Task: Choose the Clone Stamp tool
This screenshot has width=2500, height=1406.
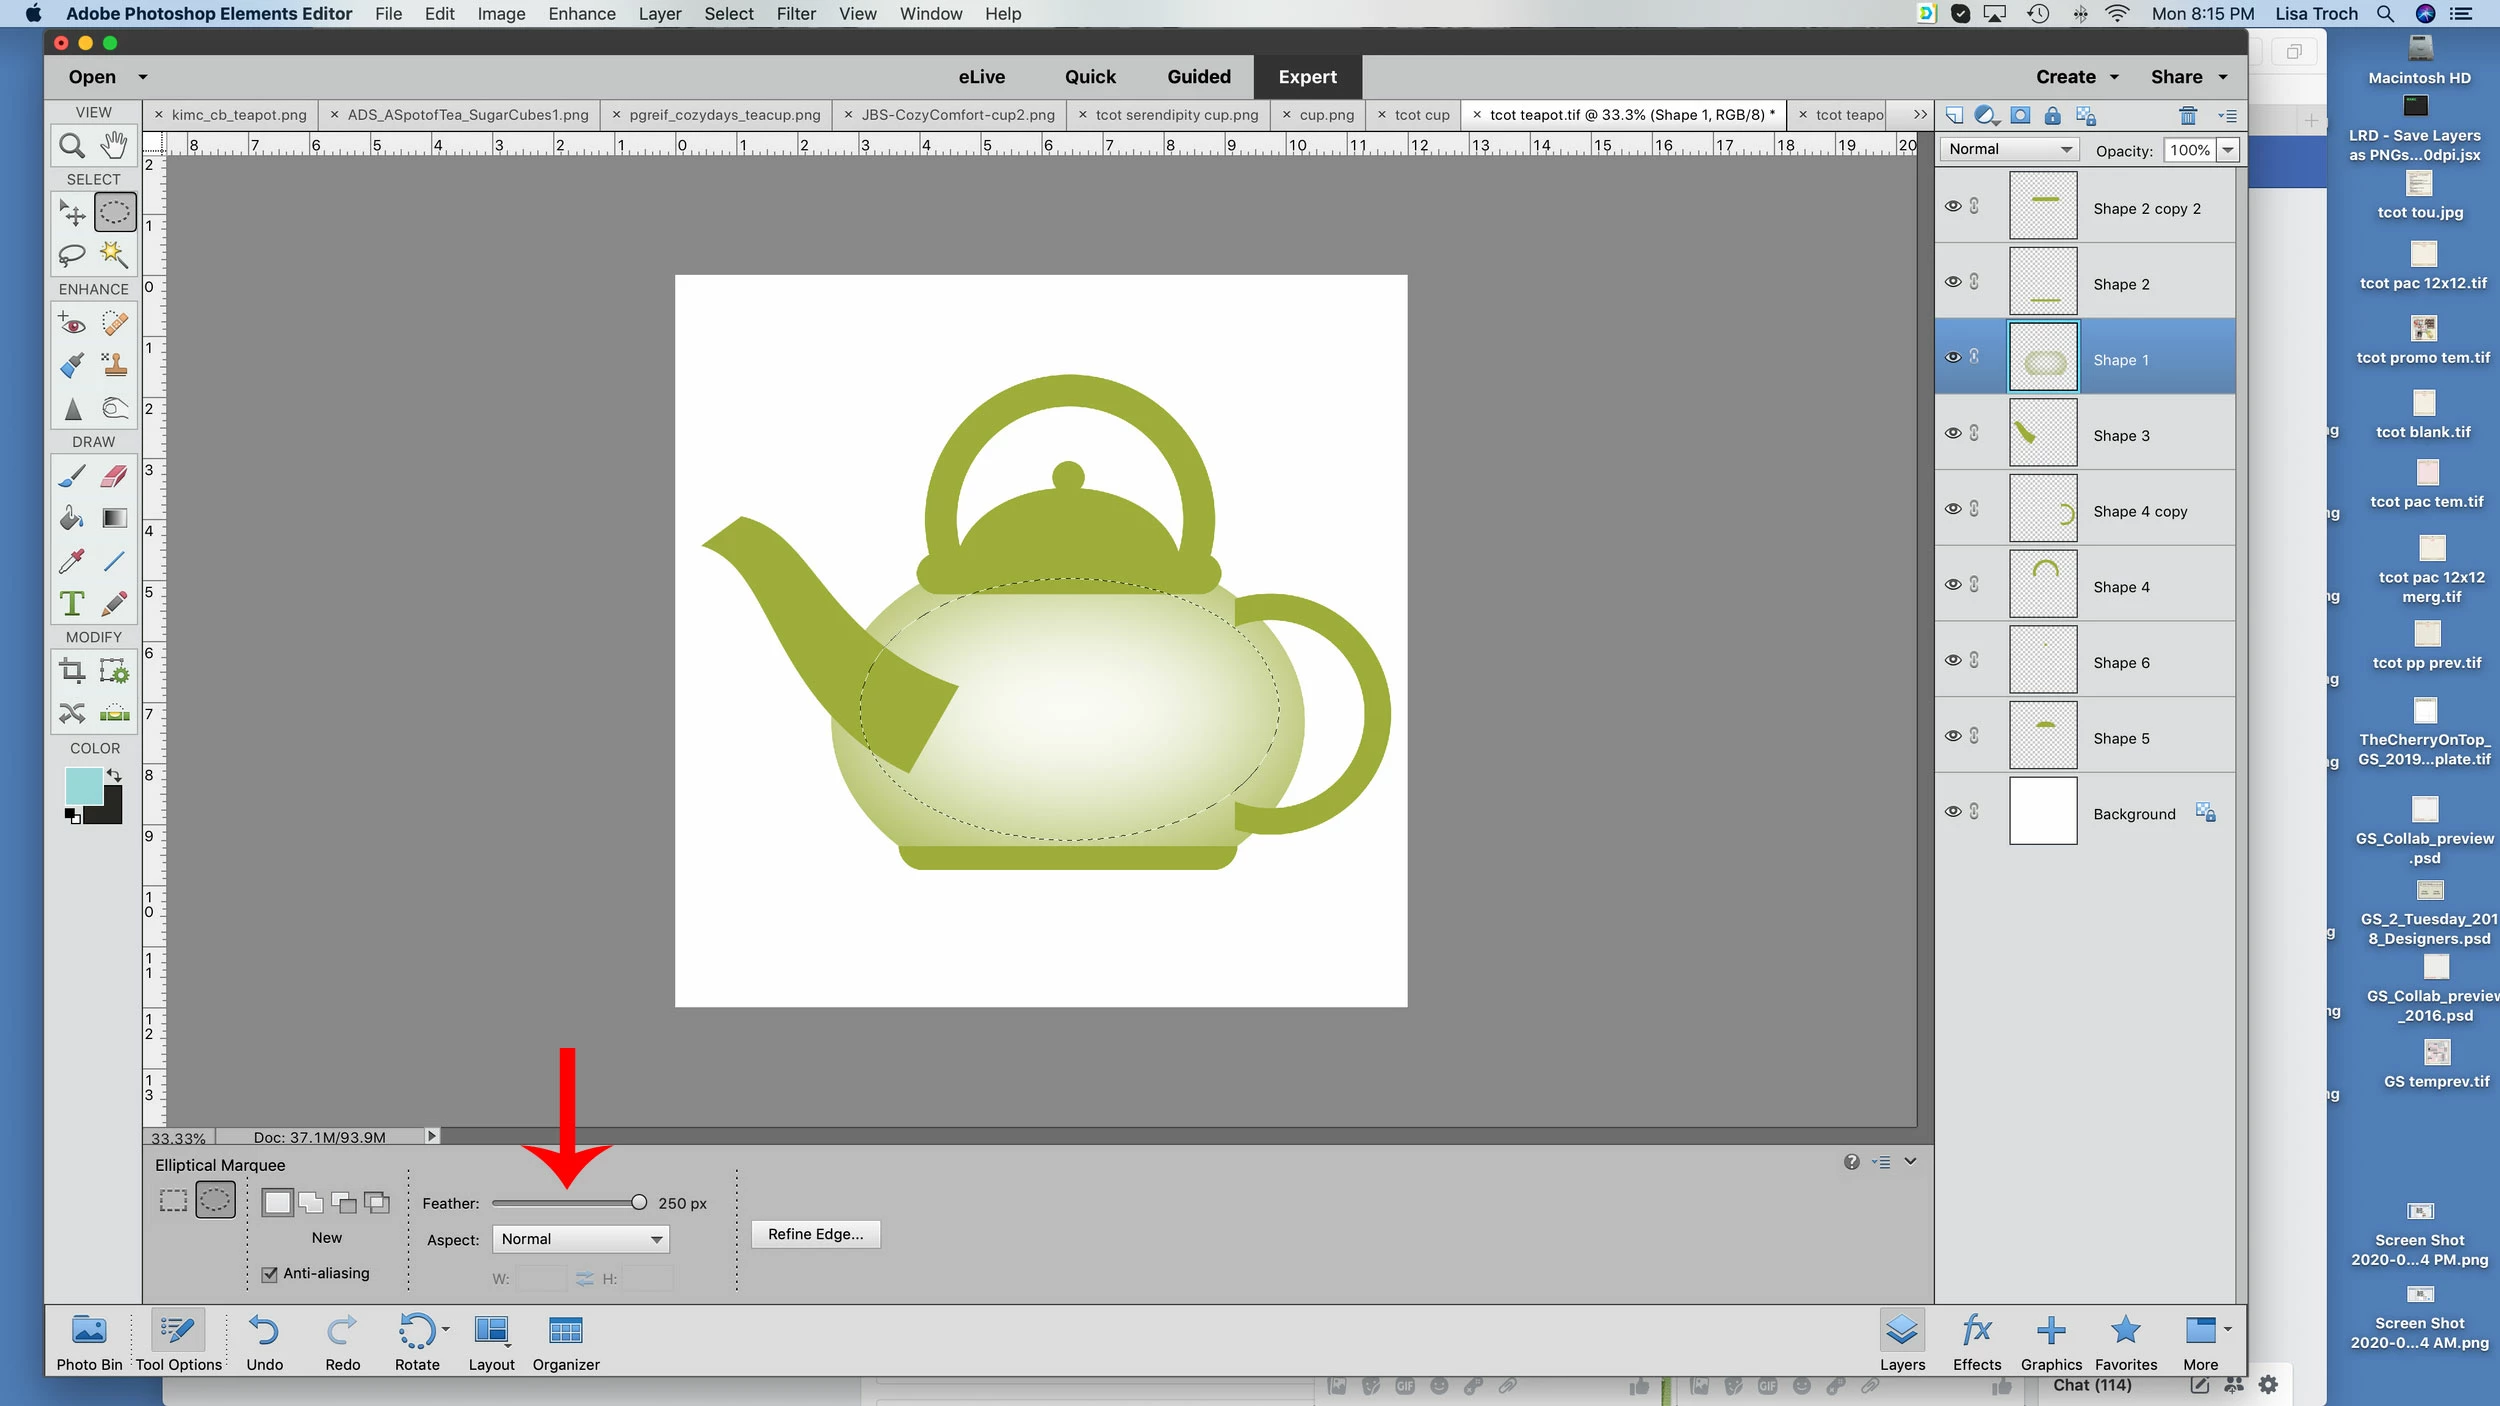Action: [x=114, y=365]
